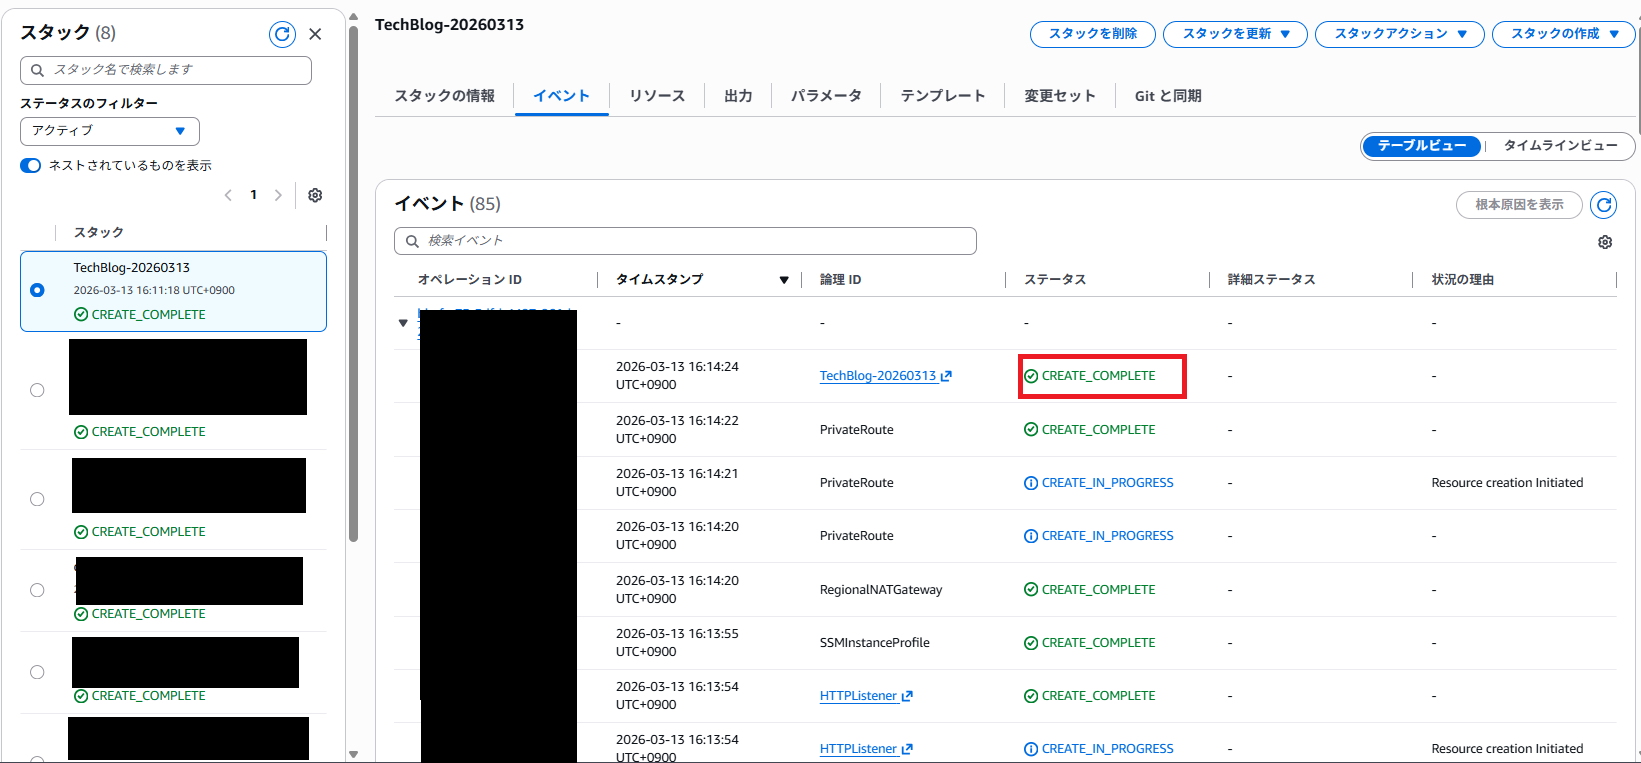Select the second stack's radio button
This screenshot has height=763, width=1641.
click(x=37, y=390)
